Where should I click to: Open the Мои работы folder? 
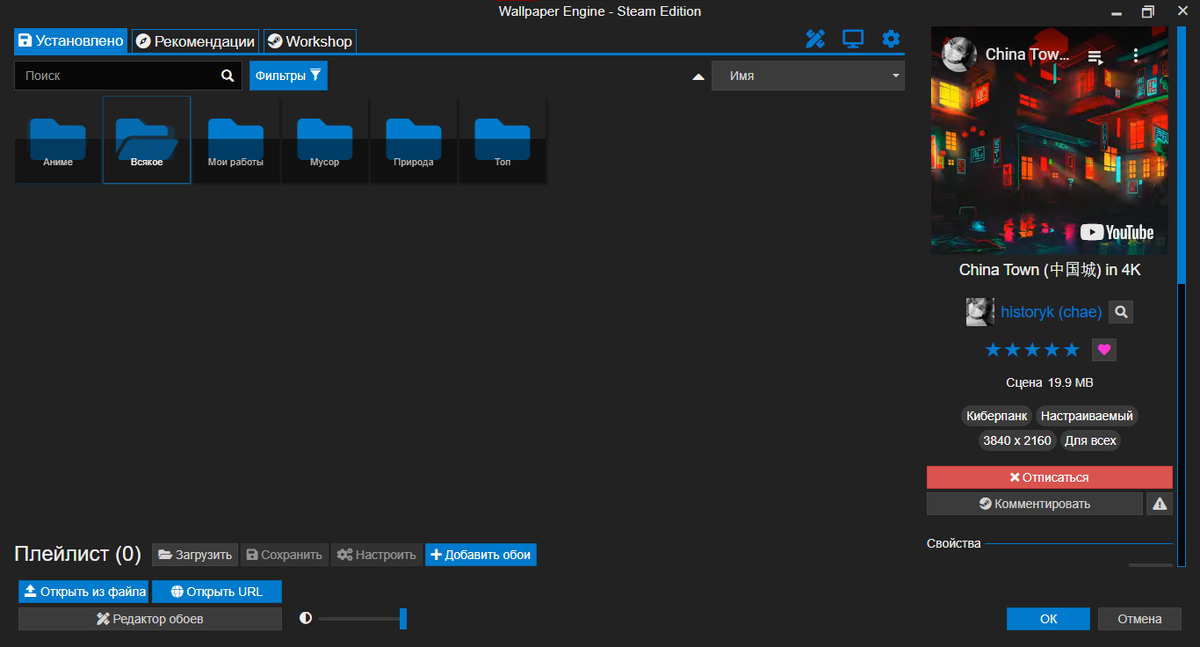[x=235, y=140]
